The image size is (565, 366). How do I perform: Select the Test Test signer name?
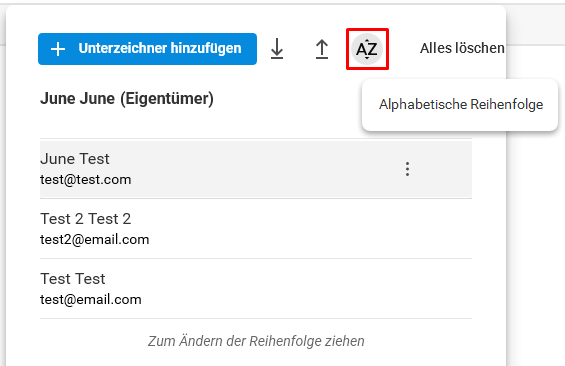point(72,279)
